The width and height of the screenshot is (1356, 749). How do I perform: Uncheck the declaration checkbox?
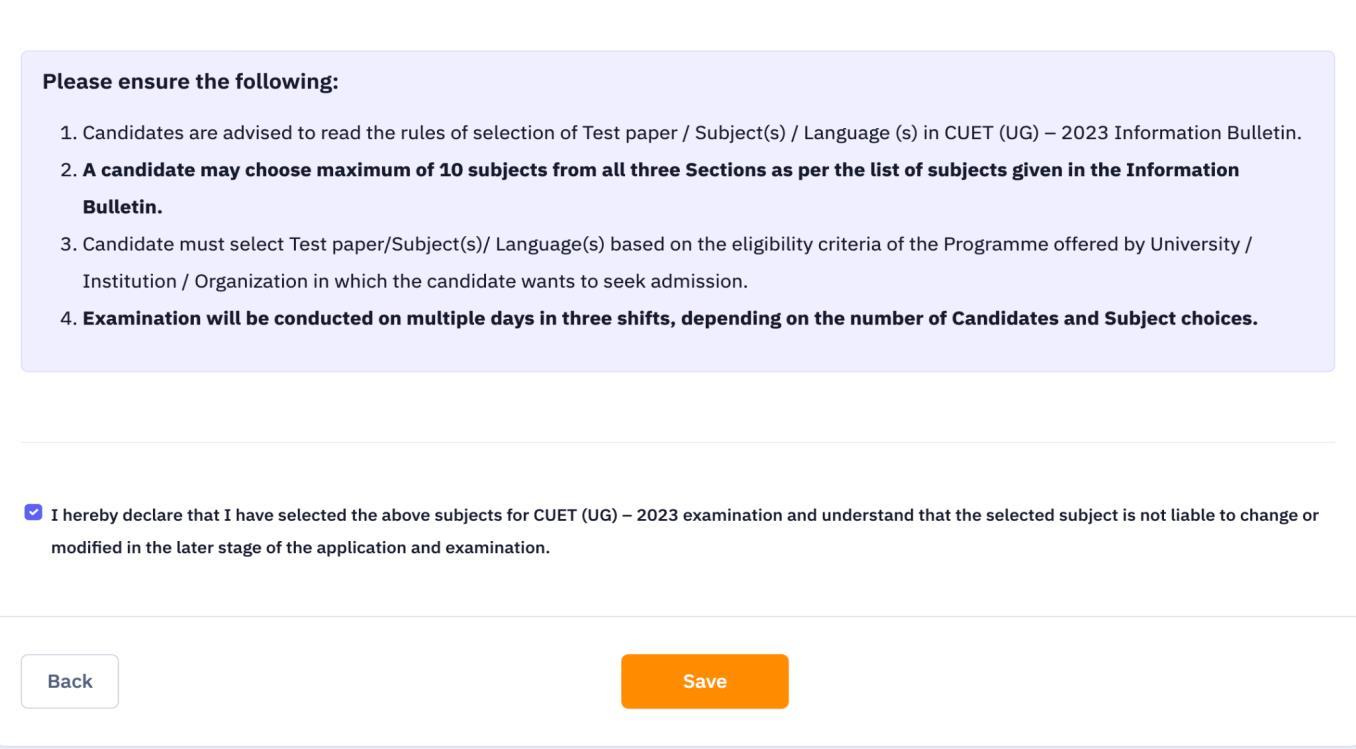tap(33, 514)
